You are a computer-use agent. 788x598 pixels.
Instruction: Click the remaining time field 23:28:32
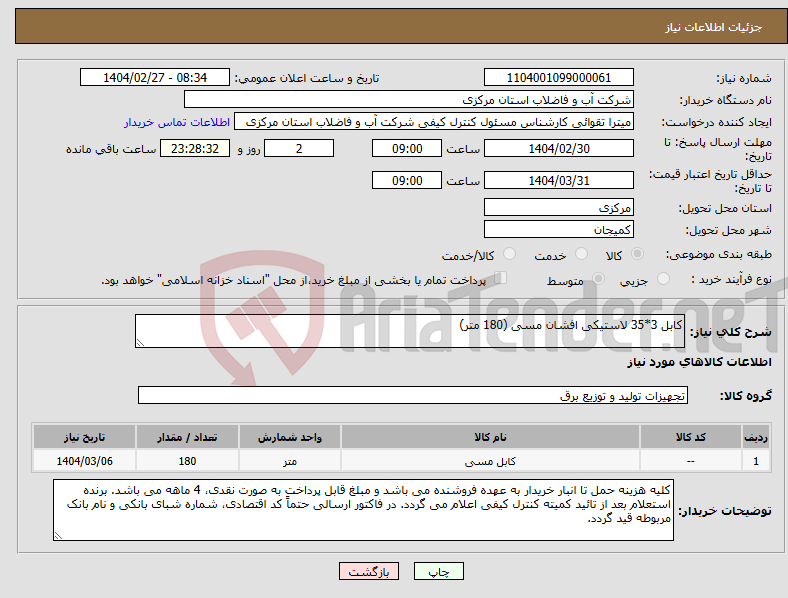195,148
